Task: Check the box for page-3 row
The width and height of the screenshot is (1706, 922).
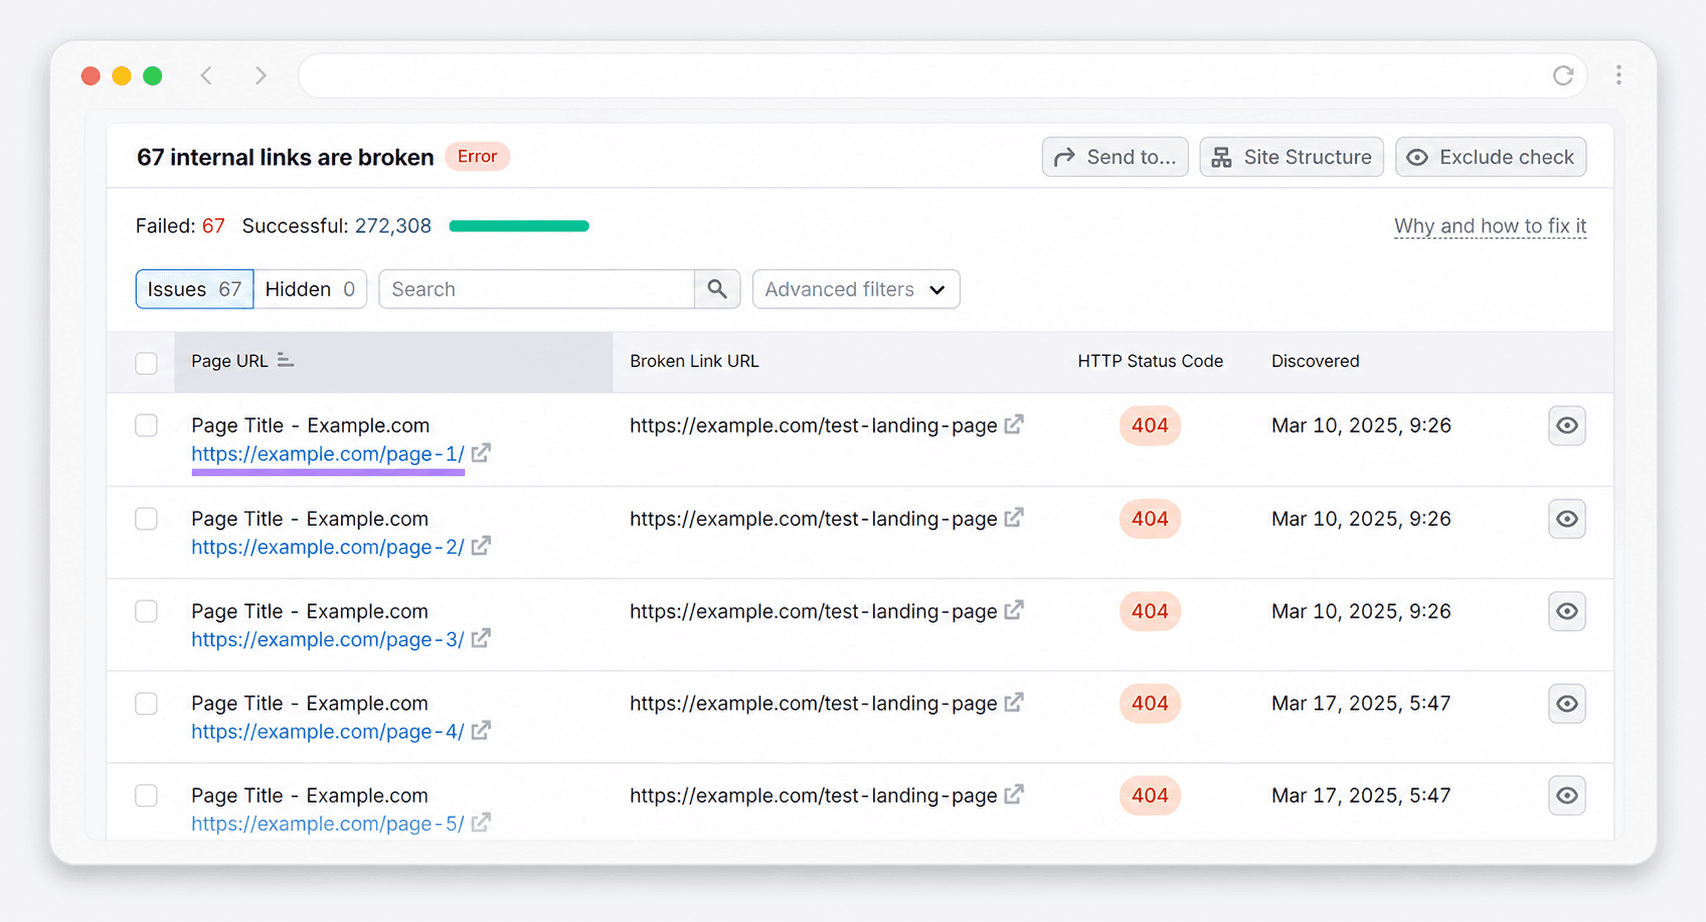Action: coord(146,611)
